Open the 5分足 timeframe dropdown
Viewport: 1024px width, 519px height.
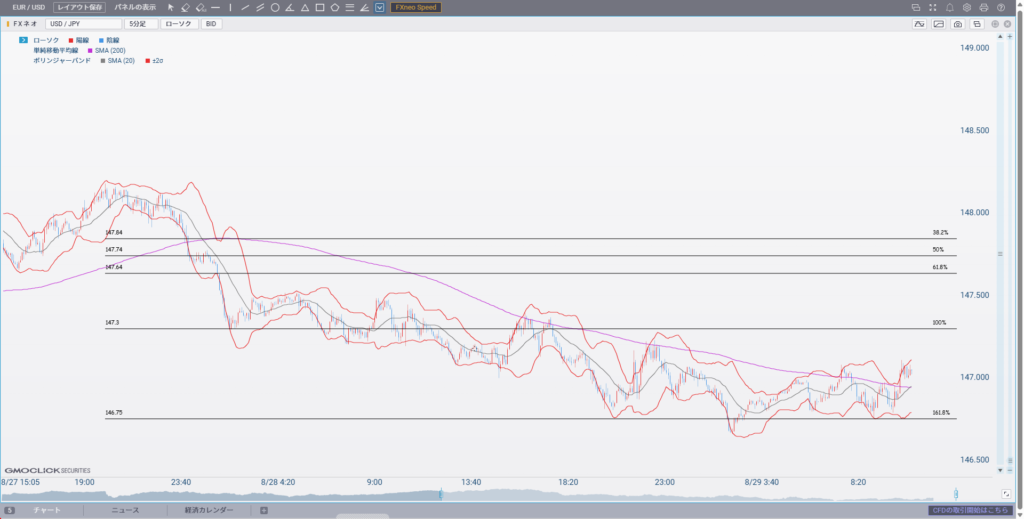click(x=141, y=24)
